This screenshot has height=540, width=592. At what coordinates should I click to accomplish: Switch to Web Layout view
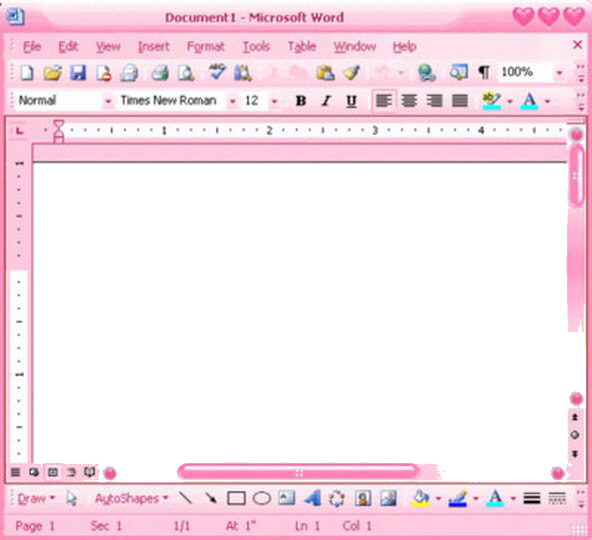[34, 472]
